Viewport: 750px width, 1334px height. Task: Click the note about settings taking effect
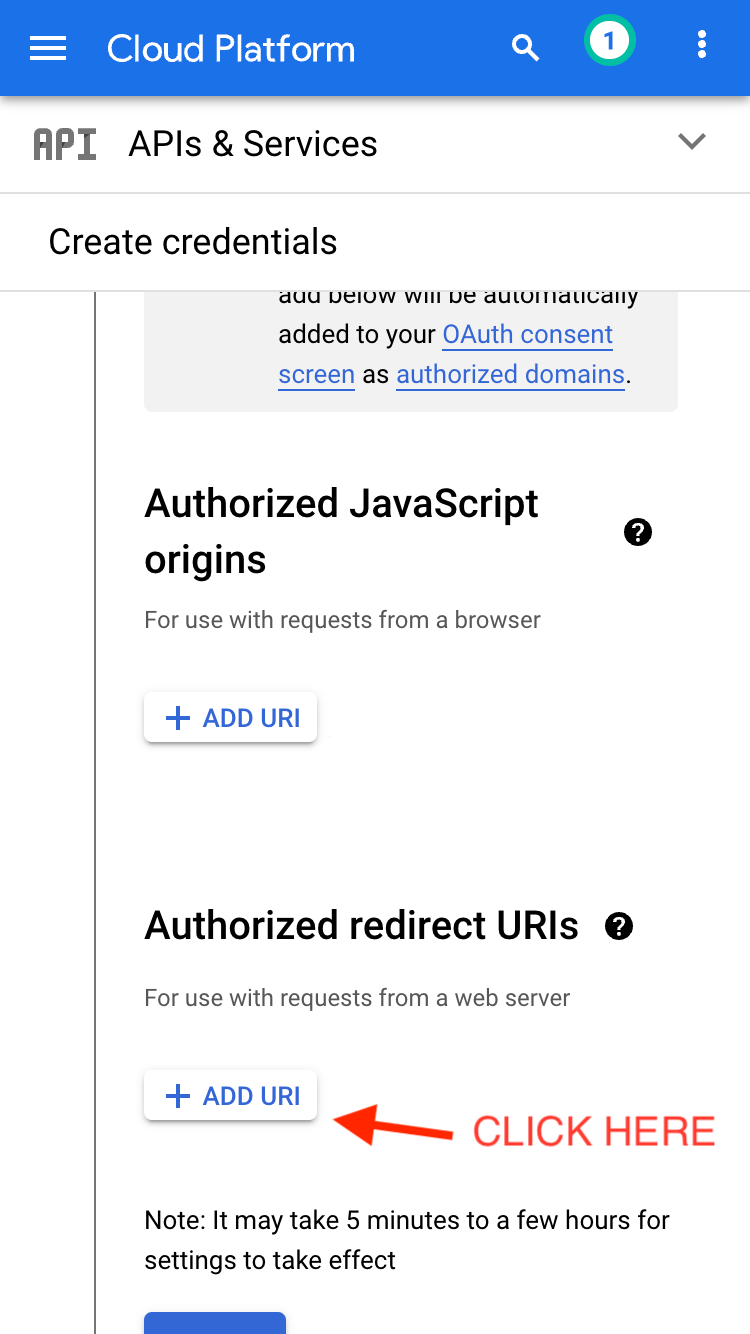tap(407, 1239)
